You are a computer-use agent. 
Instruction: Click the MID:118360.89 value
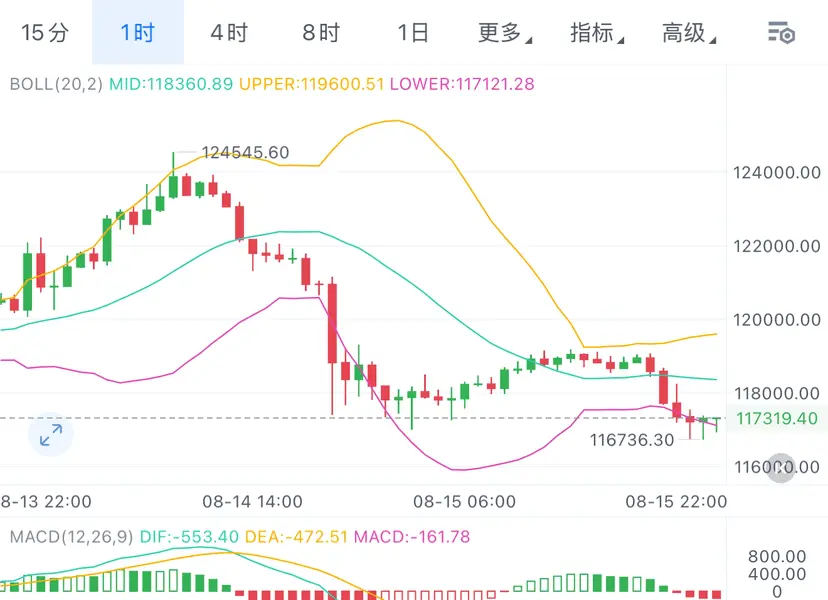click(171, 84)
